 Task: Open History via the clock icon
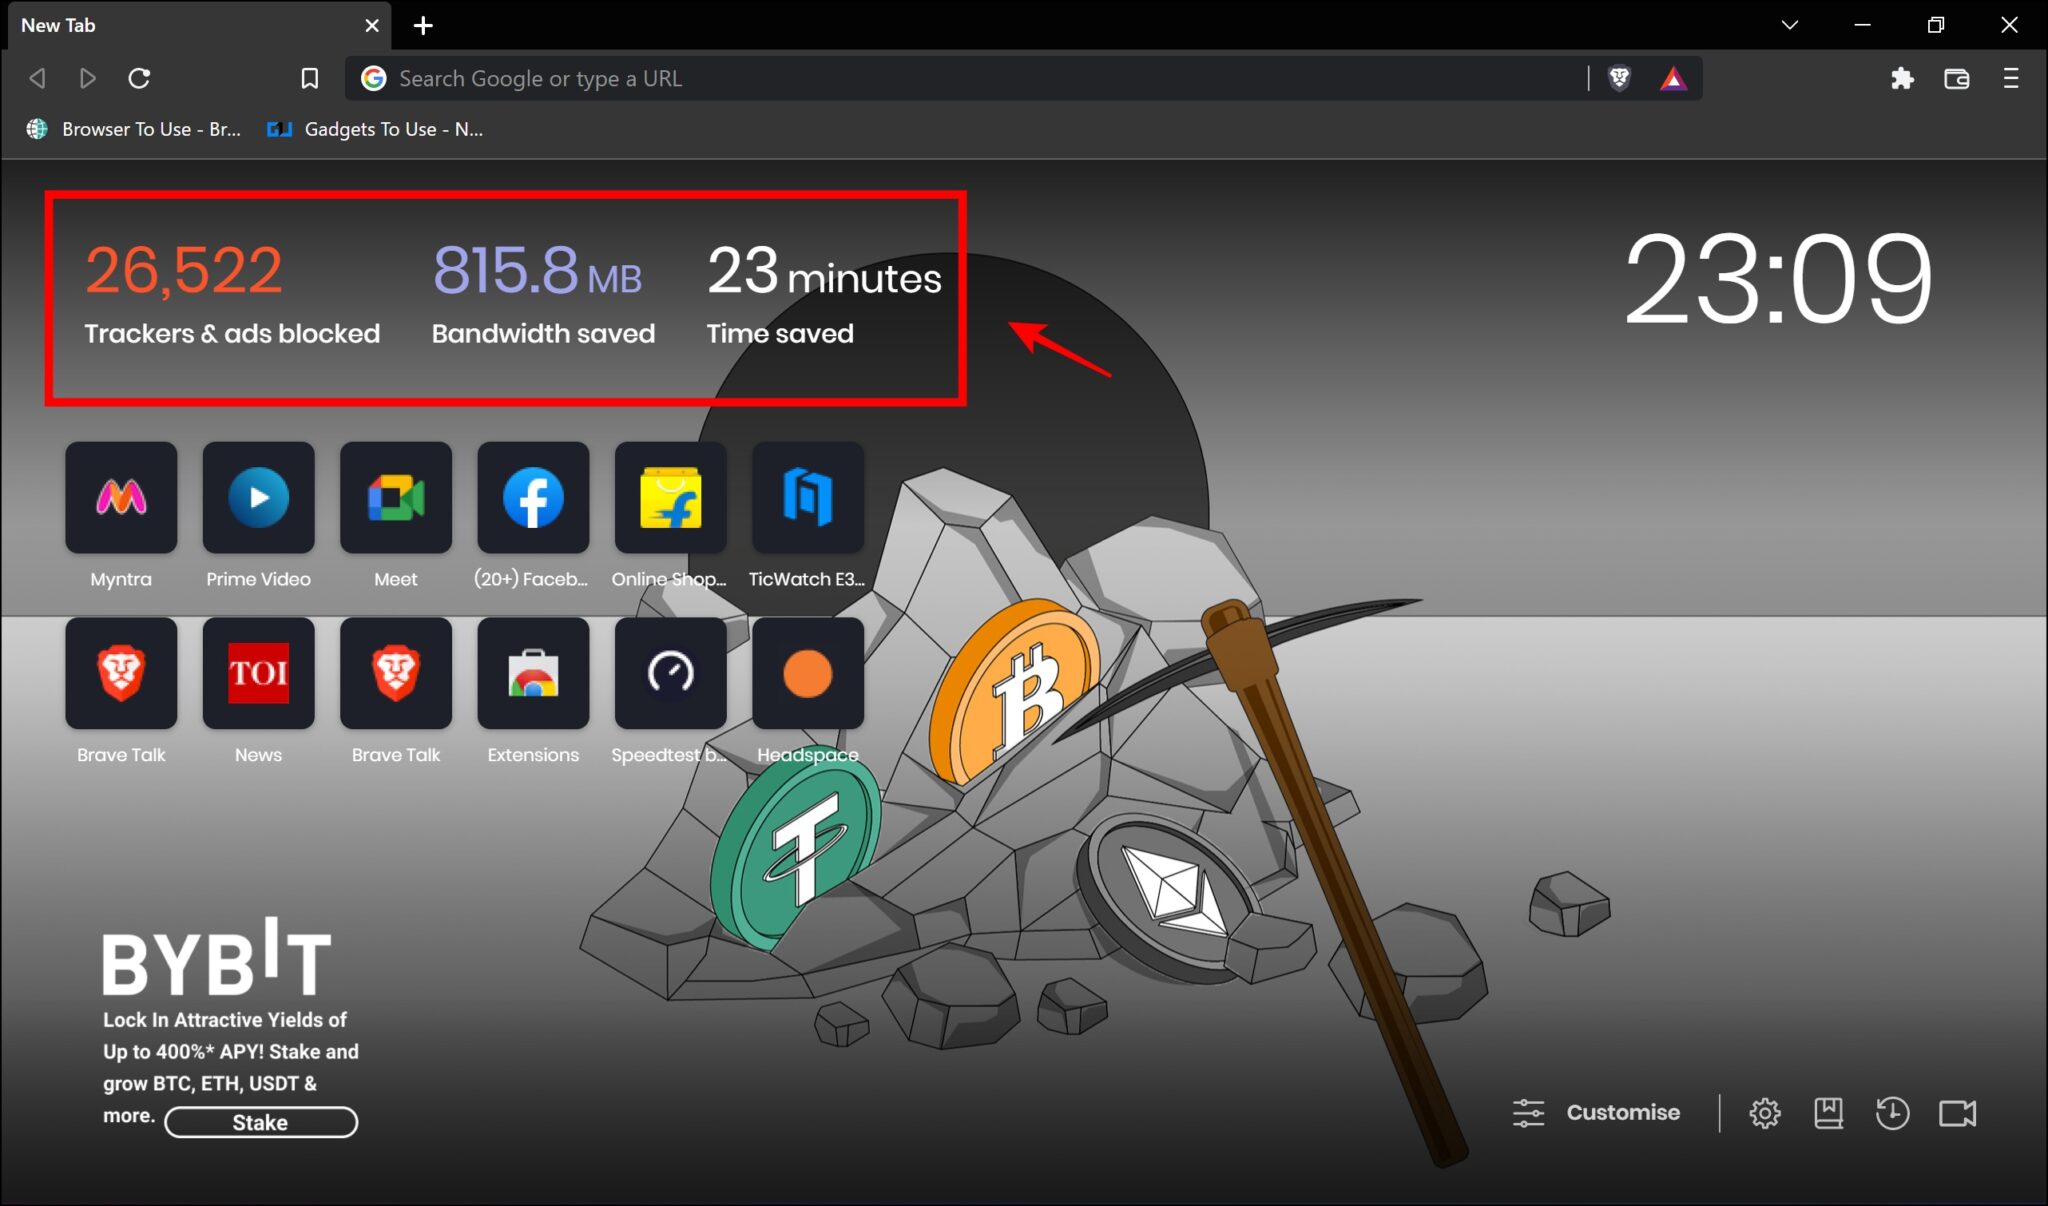(x=1893, y=1112)
